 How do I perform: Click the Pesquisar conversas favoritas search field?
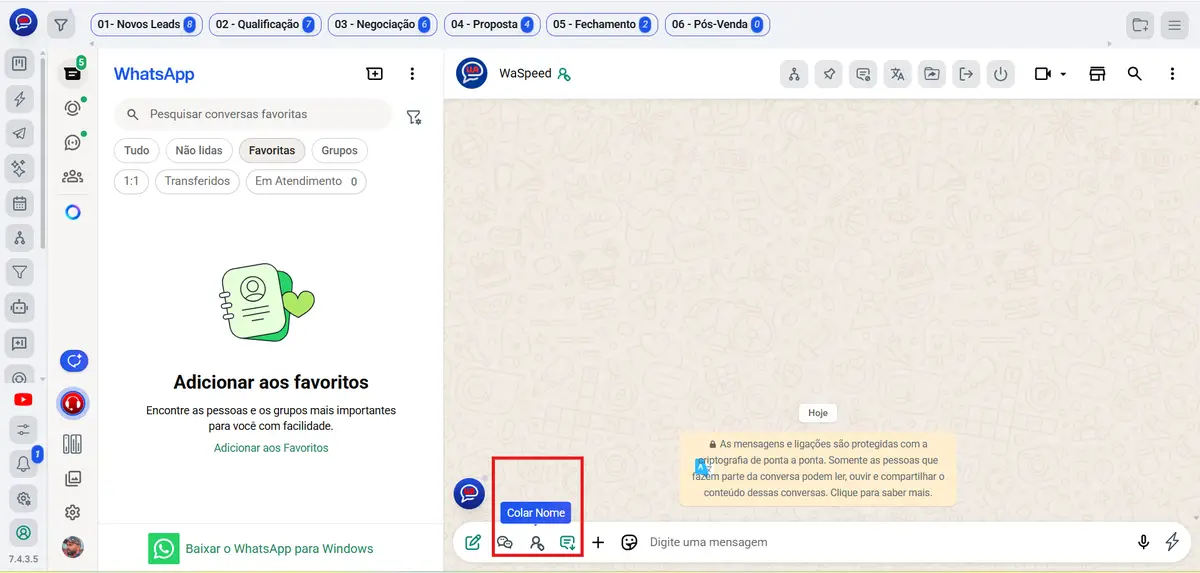(x=253, y=114)
